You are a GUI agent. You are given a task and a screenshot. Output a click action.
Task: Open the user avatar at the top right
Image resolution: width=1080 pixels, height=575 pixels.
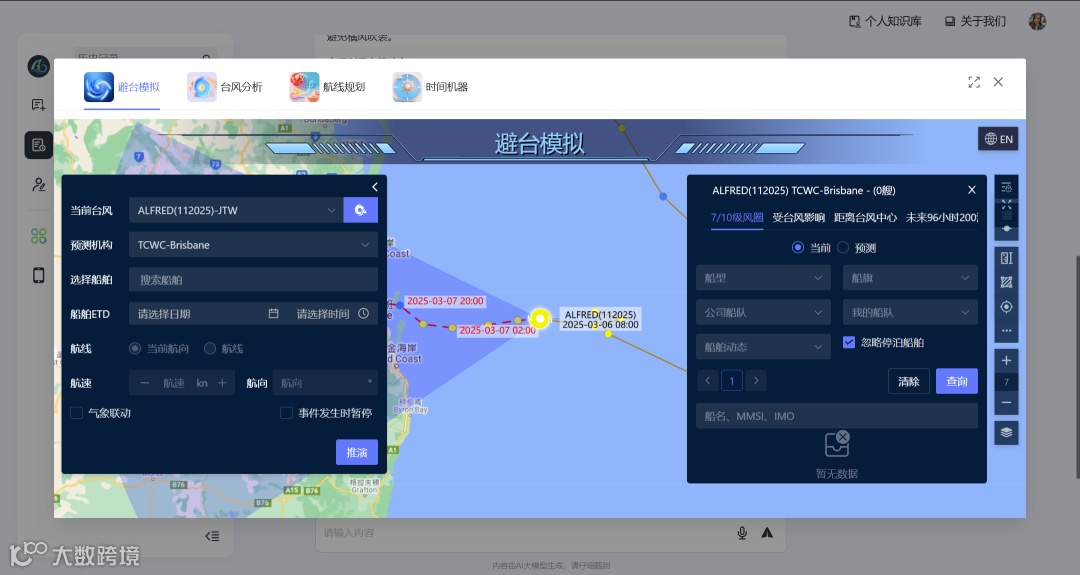[1037, 21]
